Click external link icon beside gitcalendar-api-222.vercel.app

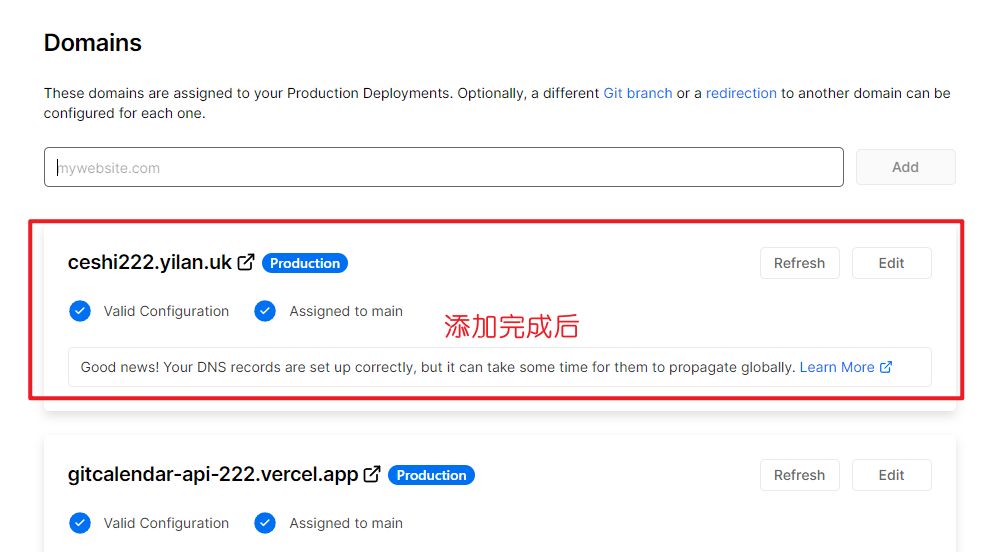click(372, 475)
